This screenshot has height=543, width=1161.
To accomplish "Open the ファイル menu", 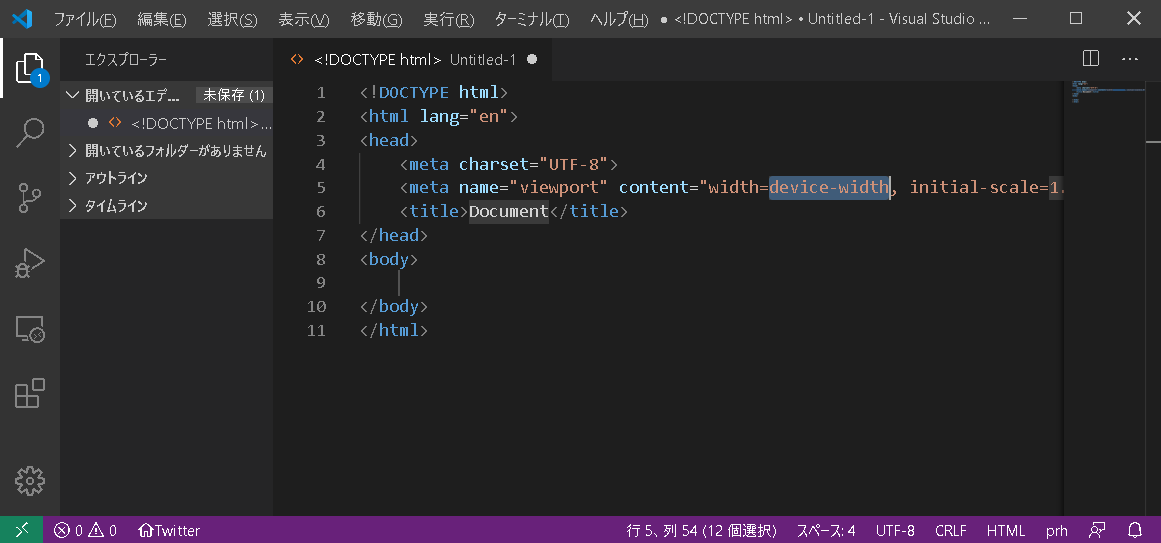I will click(85, 20).
